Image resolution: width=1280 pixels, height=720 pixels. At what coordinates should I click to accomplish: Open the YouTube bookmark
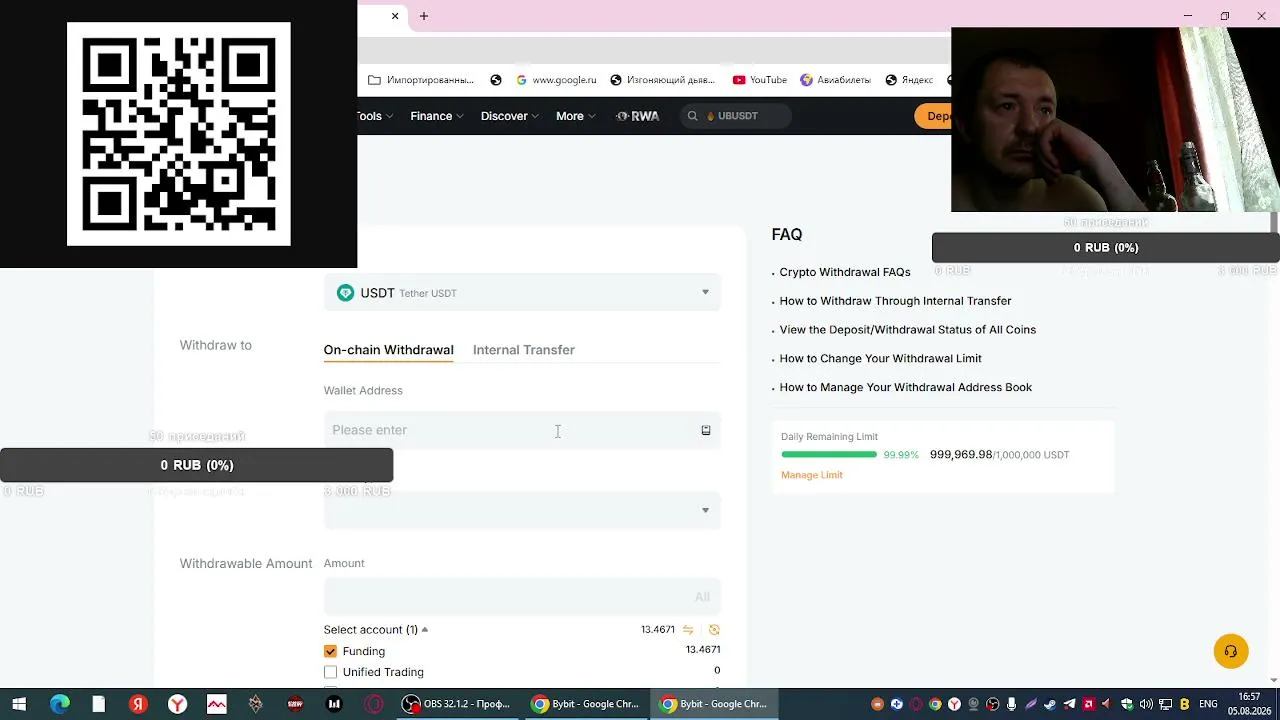coord(760,80)
